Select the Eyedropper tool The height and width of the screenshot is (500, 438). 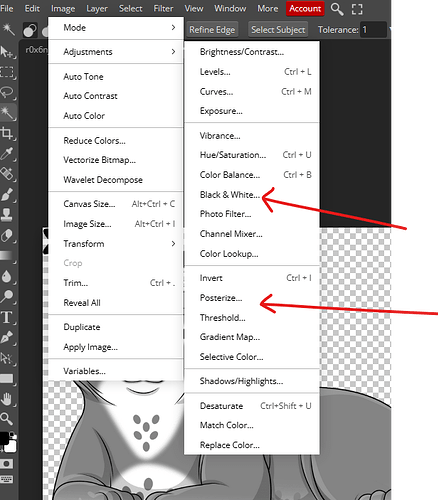tap(7, 153)
